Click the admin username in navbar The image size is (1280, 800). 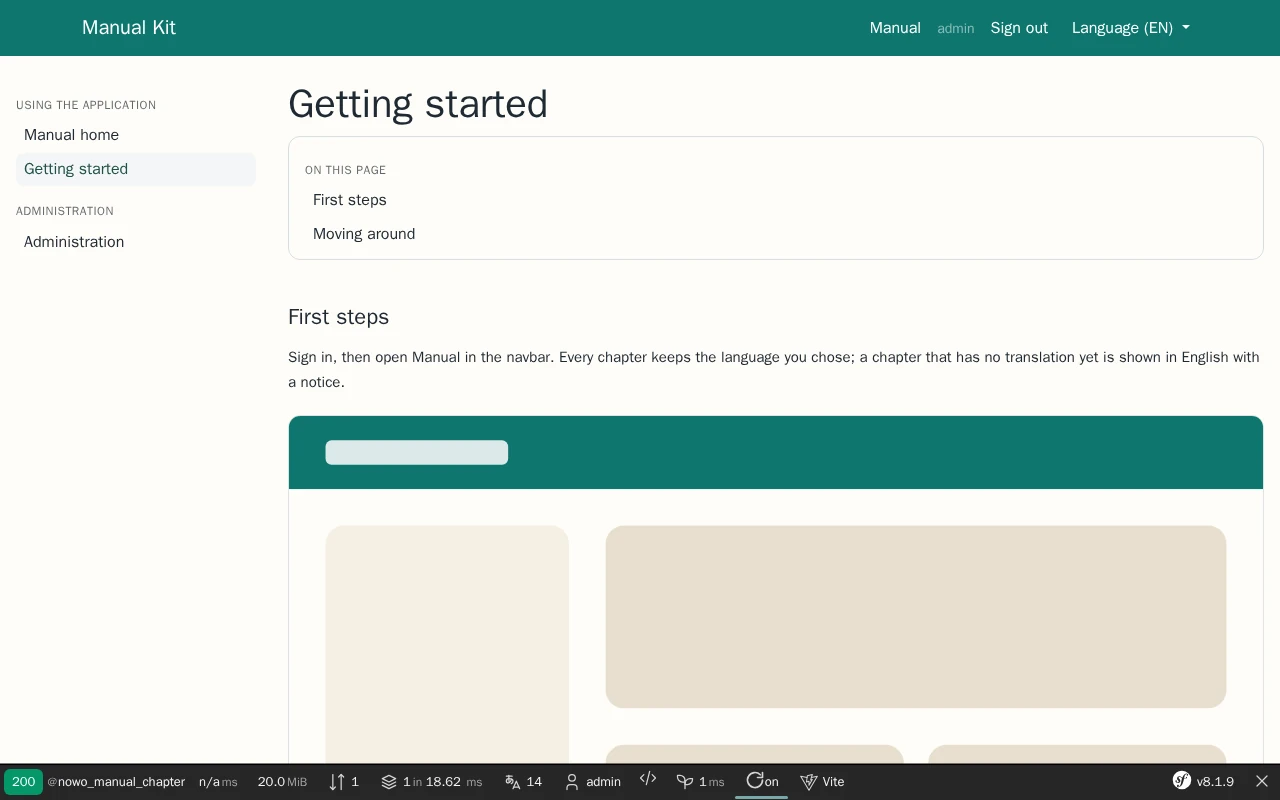click(x=956, y=28)
